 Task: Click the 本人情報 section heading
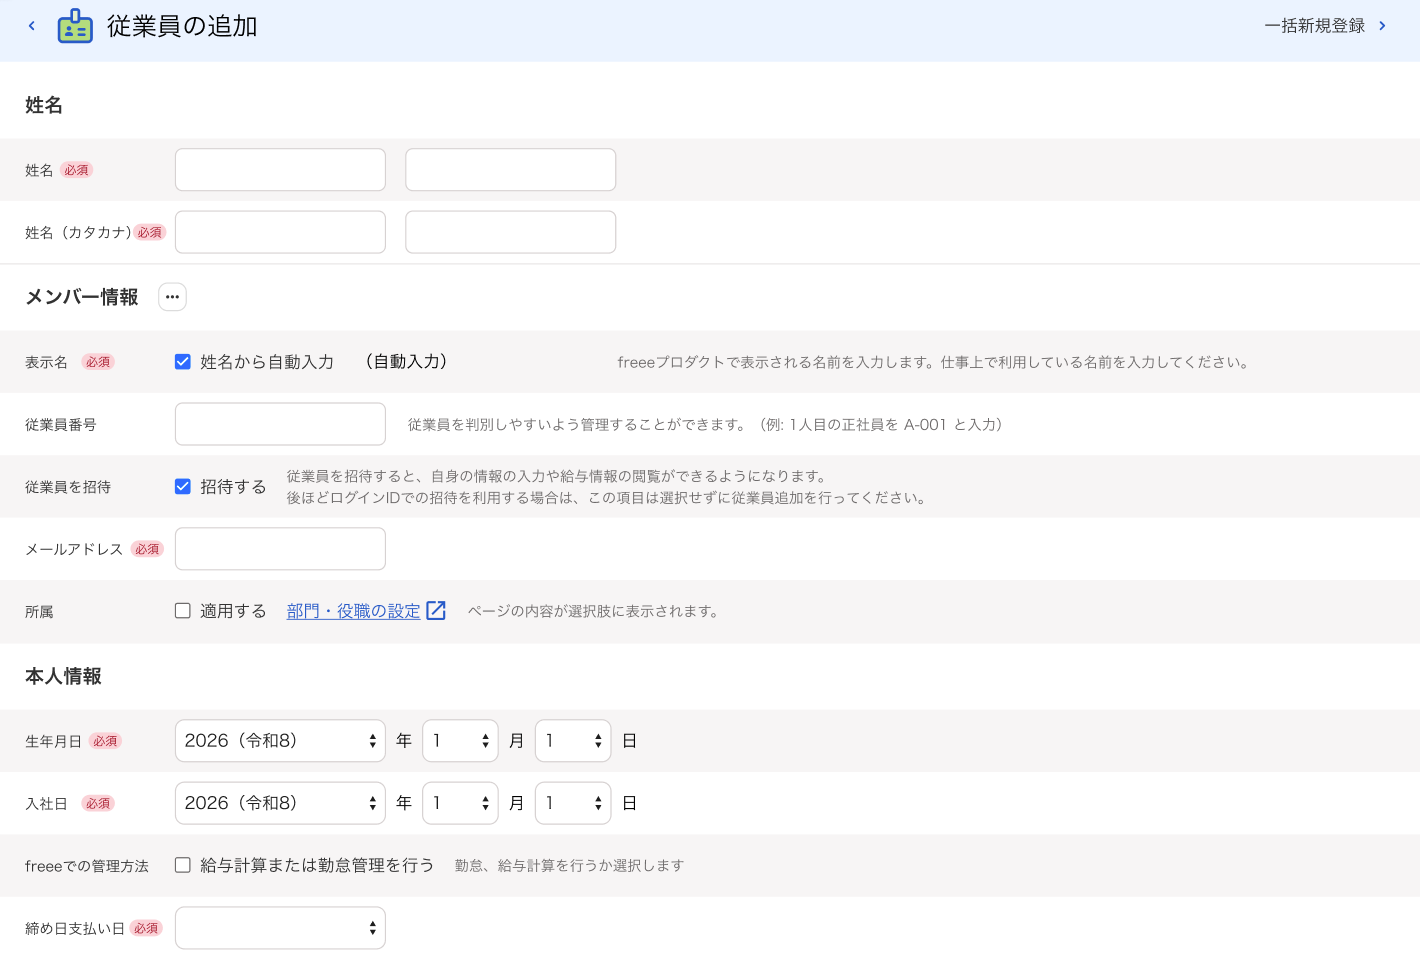[63, 677]
